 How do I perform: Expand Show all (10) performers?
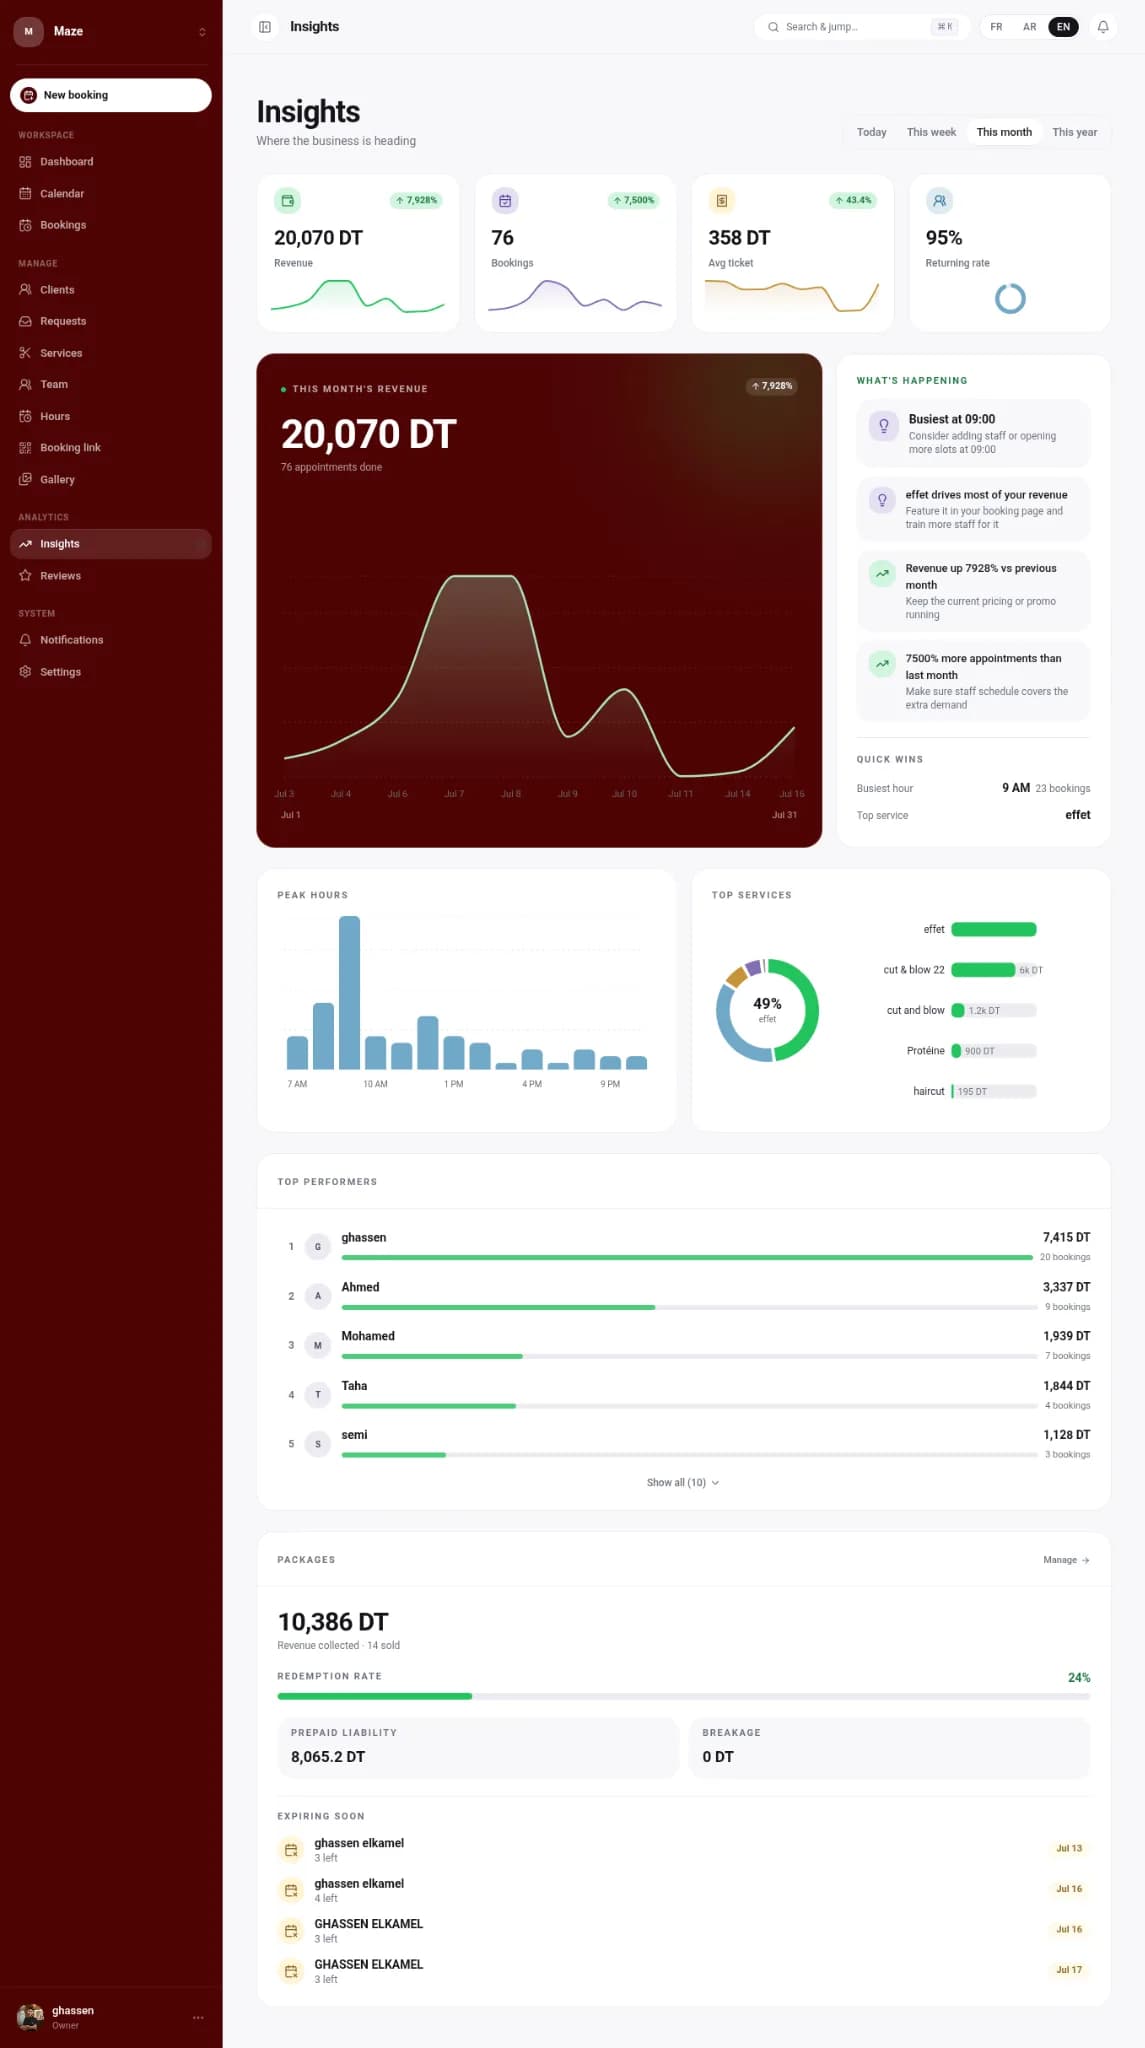pyautogui.click(x=683, y=1483)
